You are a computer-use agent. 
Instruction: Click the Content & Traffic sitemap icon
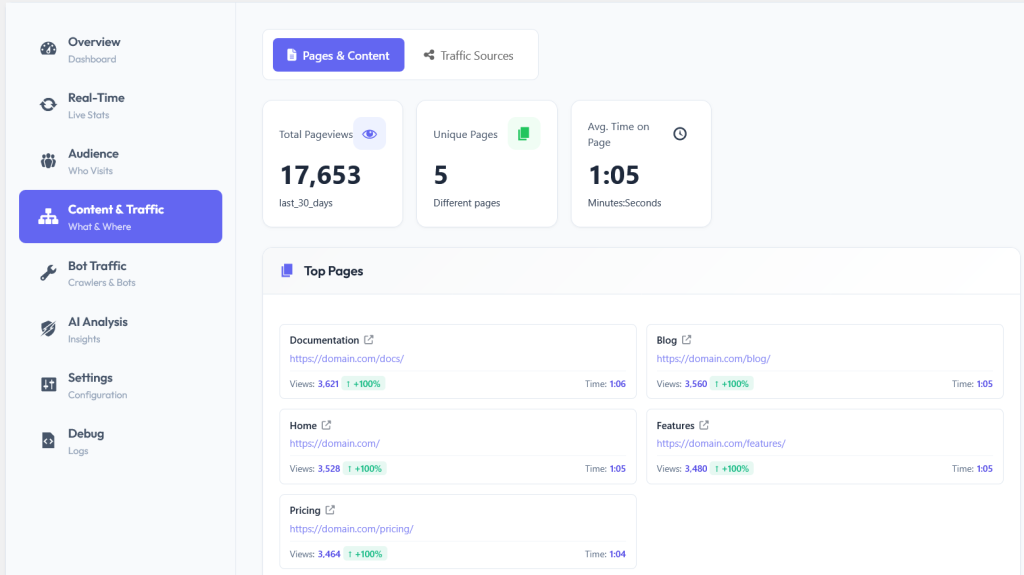point(48,217)
